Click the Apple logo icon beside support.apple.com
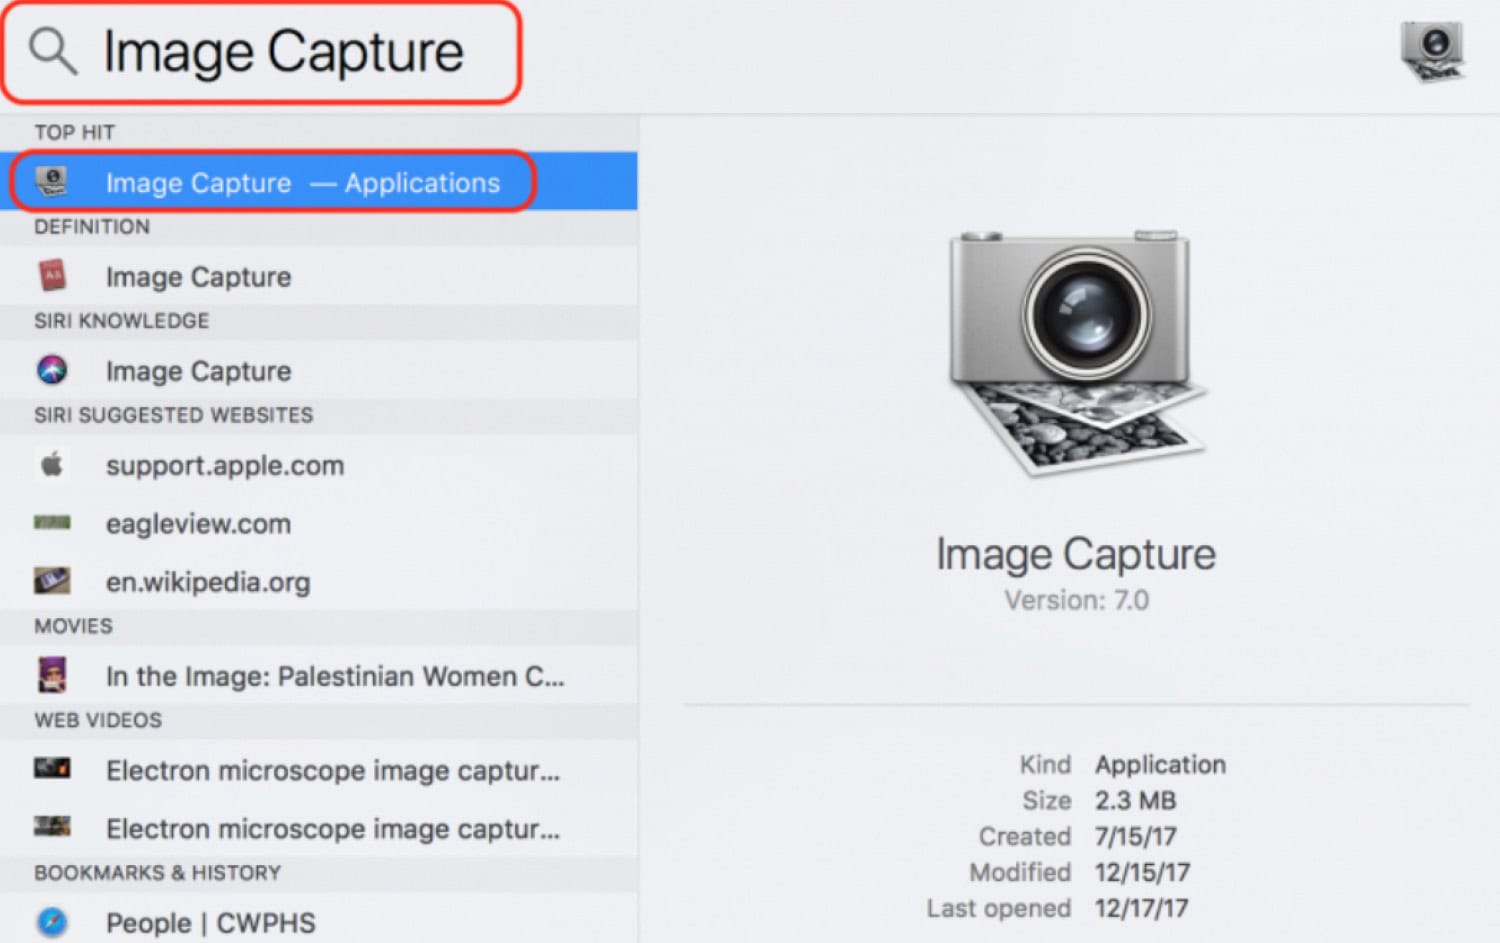 (x=52, y=464)
